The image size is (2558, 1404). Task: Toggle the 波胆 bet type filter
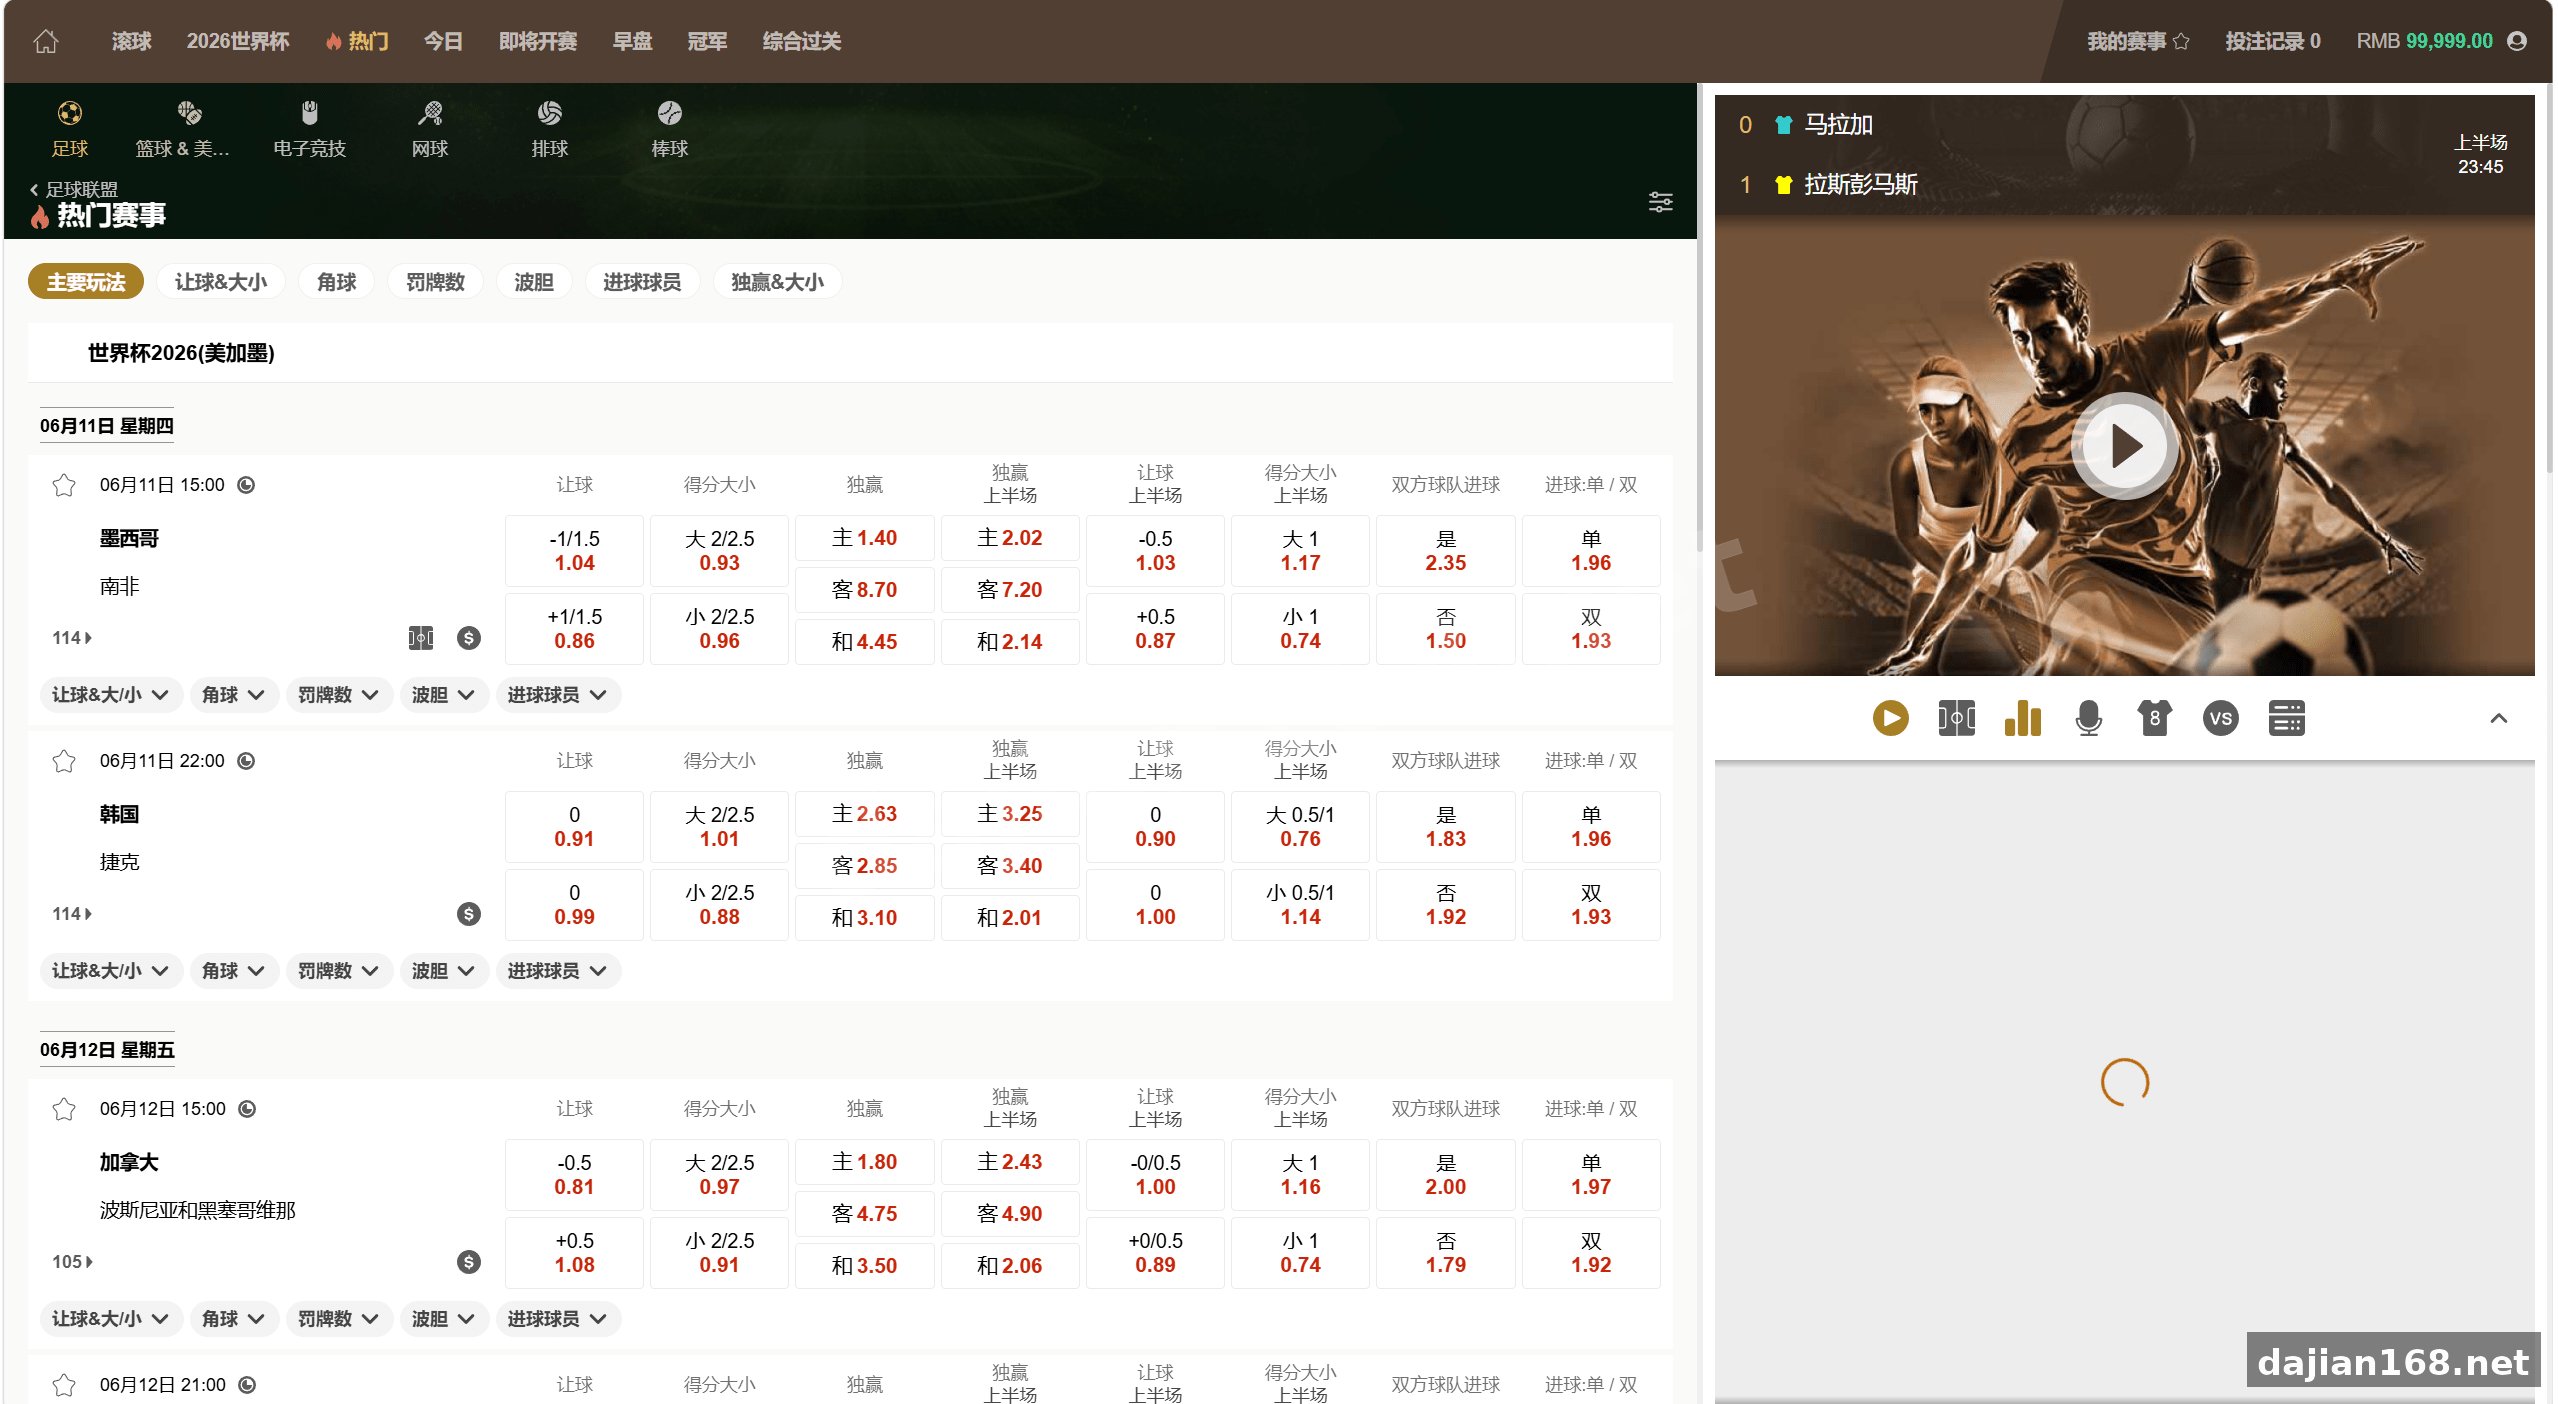[534, 282]
